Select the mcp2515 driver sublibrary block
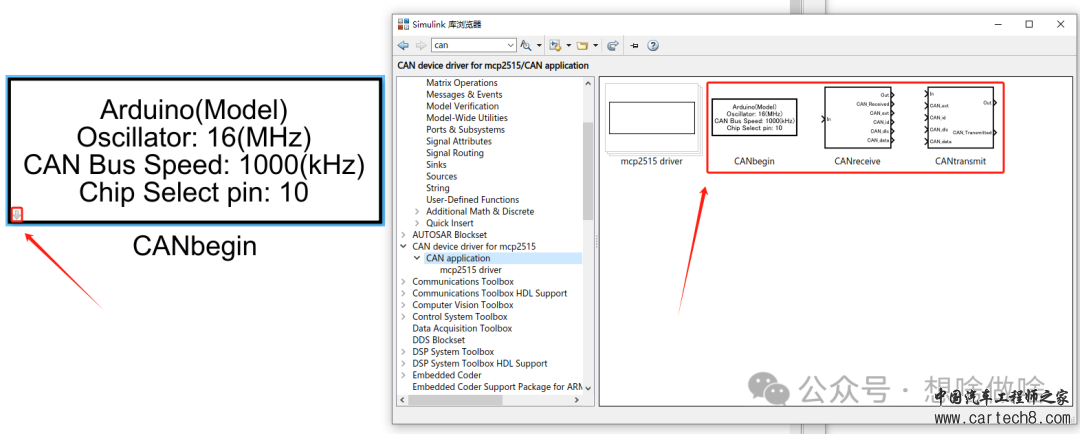 pyautogui.click(x=652, y=118)
